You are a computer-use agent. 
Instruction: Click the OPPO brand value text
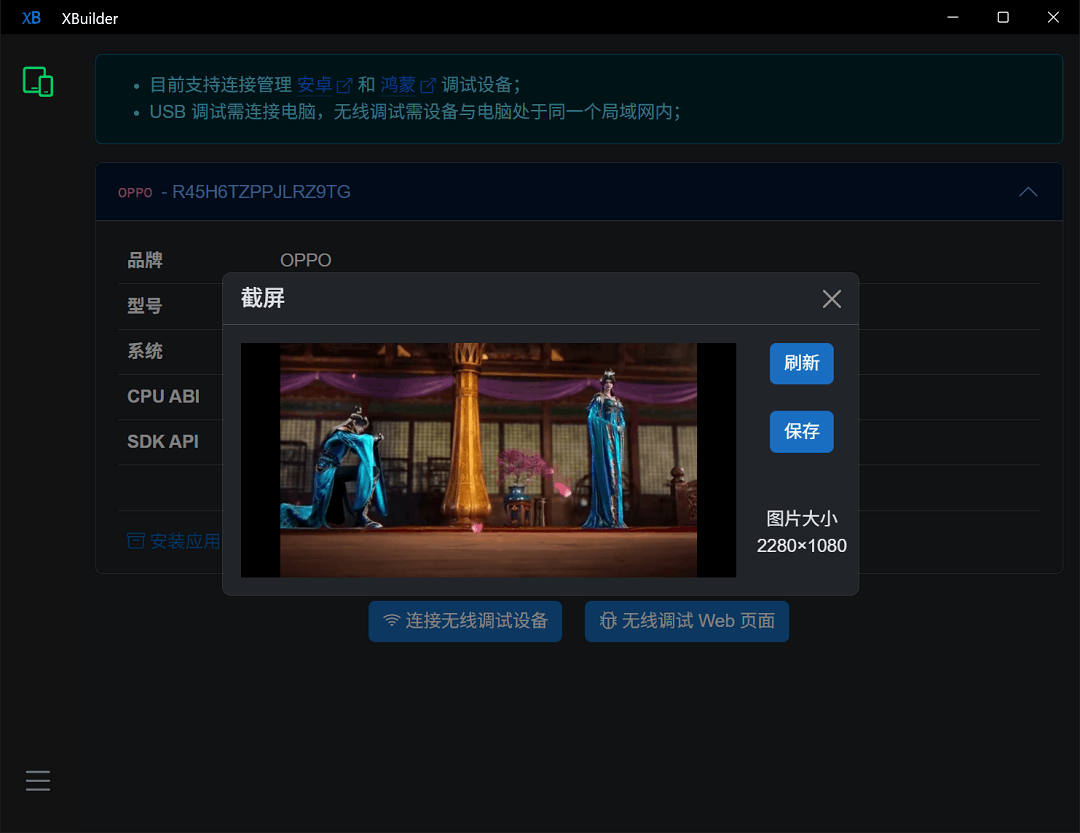click(306, 260)
